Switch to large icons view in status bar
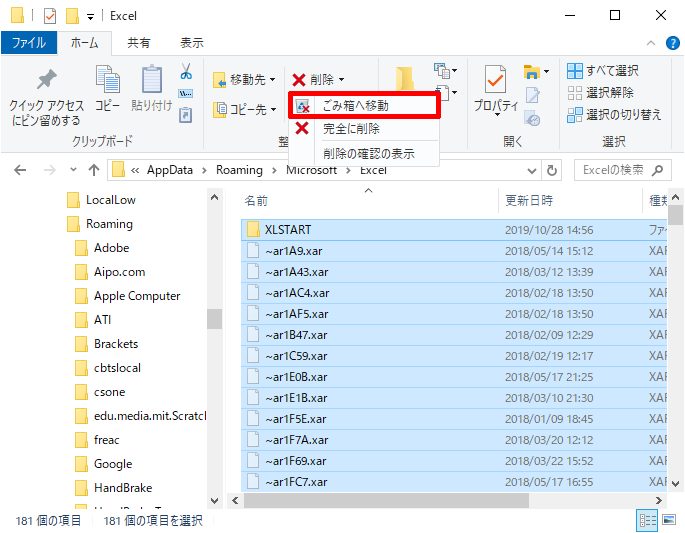This screenshot has width=685, height=533. (669, 520)
